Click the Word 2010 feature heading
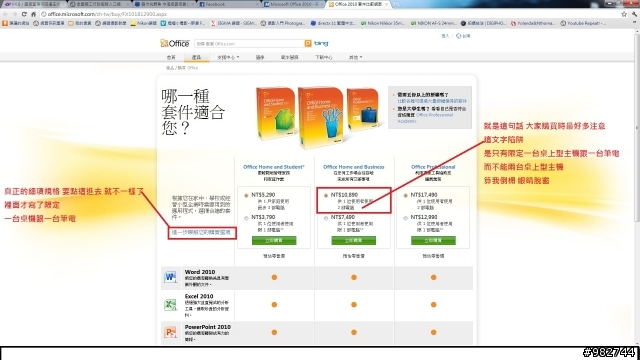This screenshot has width=640, height=360. (x=200, y=272)
